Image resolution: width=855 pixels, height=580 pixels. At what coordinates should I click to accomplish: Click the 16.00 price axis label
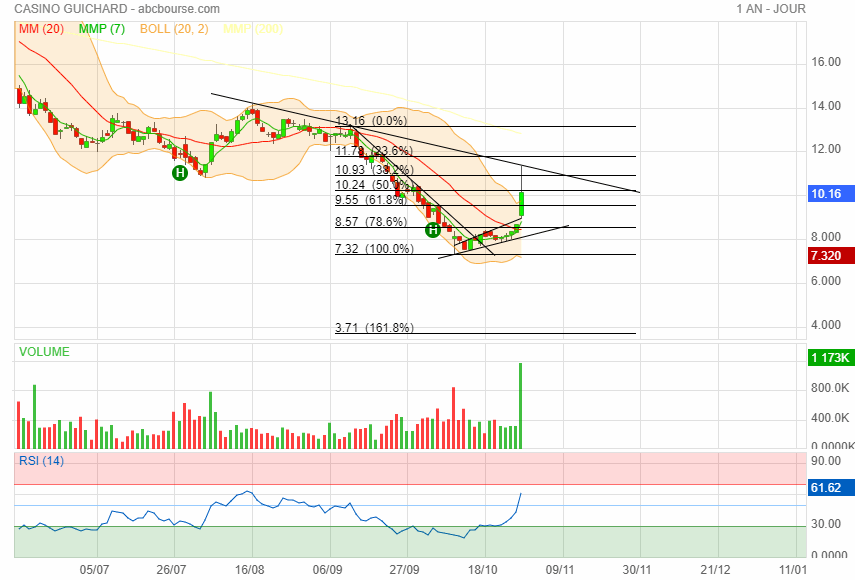point(826,62)
